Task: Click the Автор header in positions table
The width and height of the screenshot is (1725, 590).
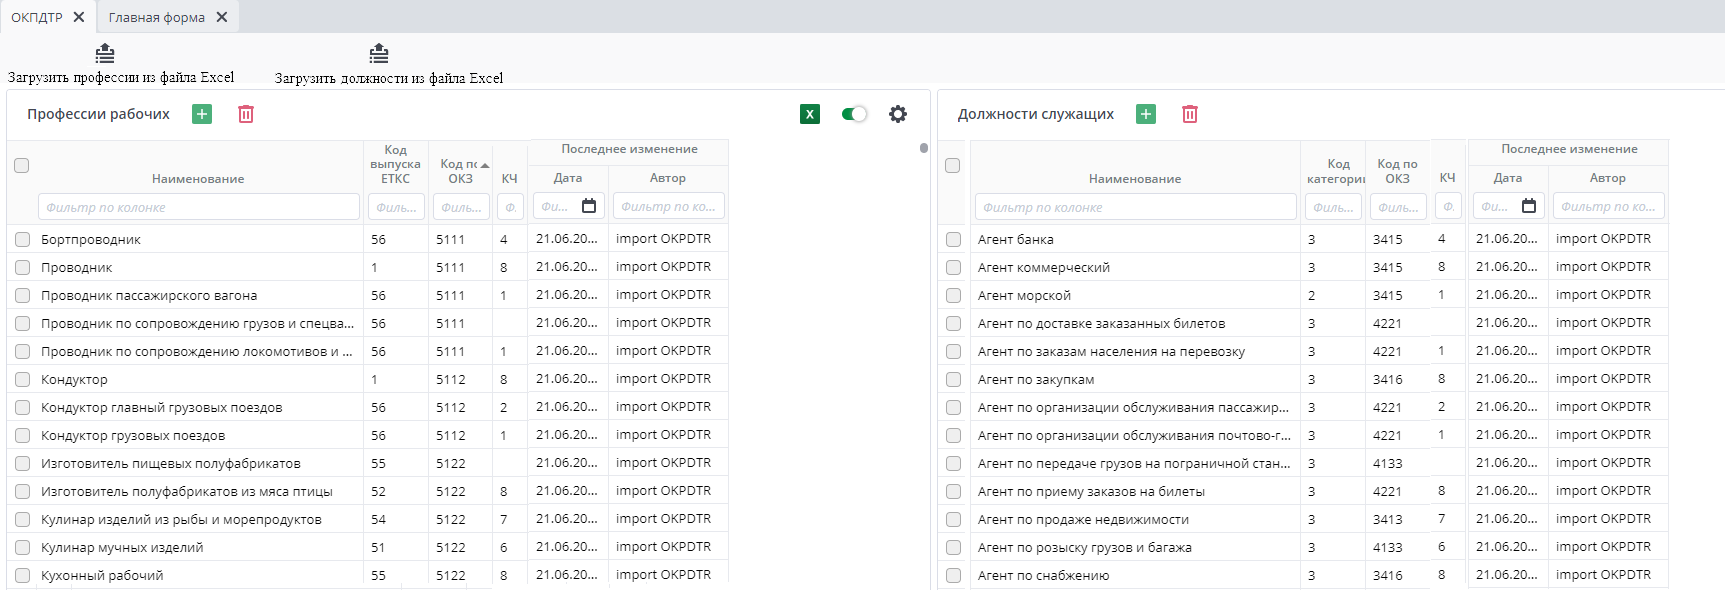Action: coord(1607,178)
